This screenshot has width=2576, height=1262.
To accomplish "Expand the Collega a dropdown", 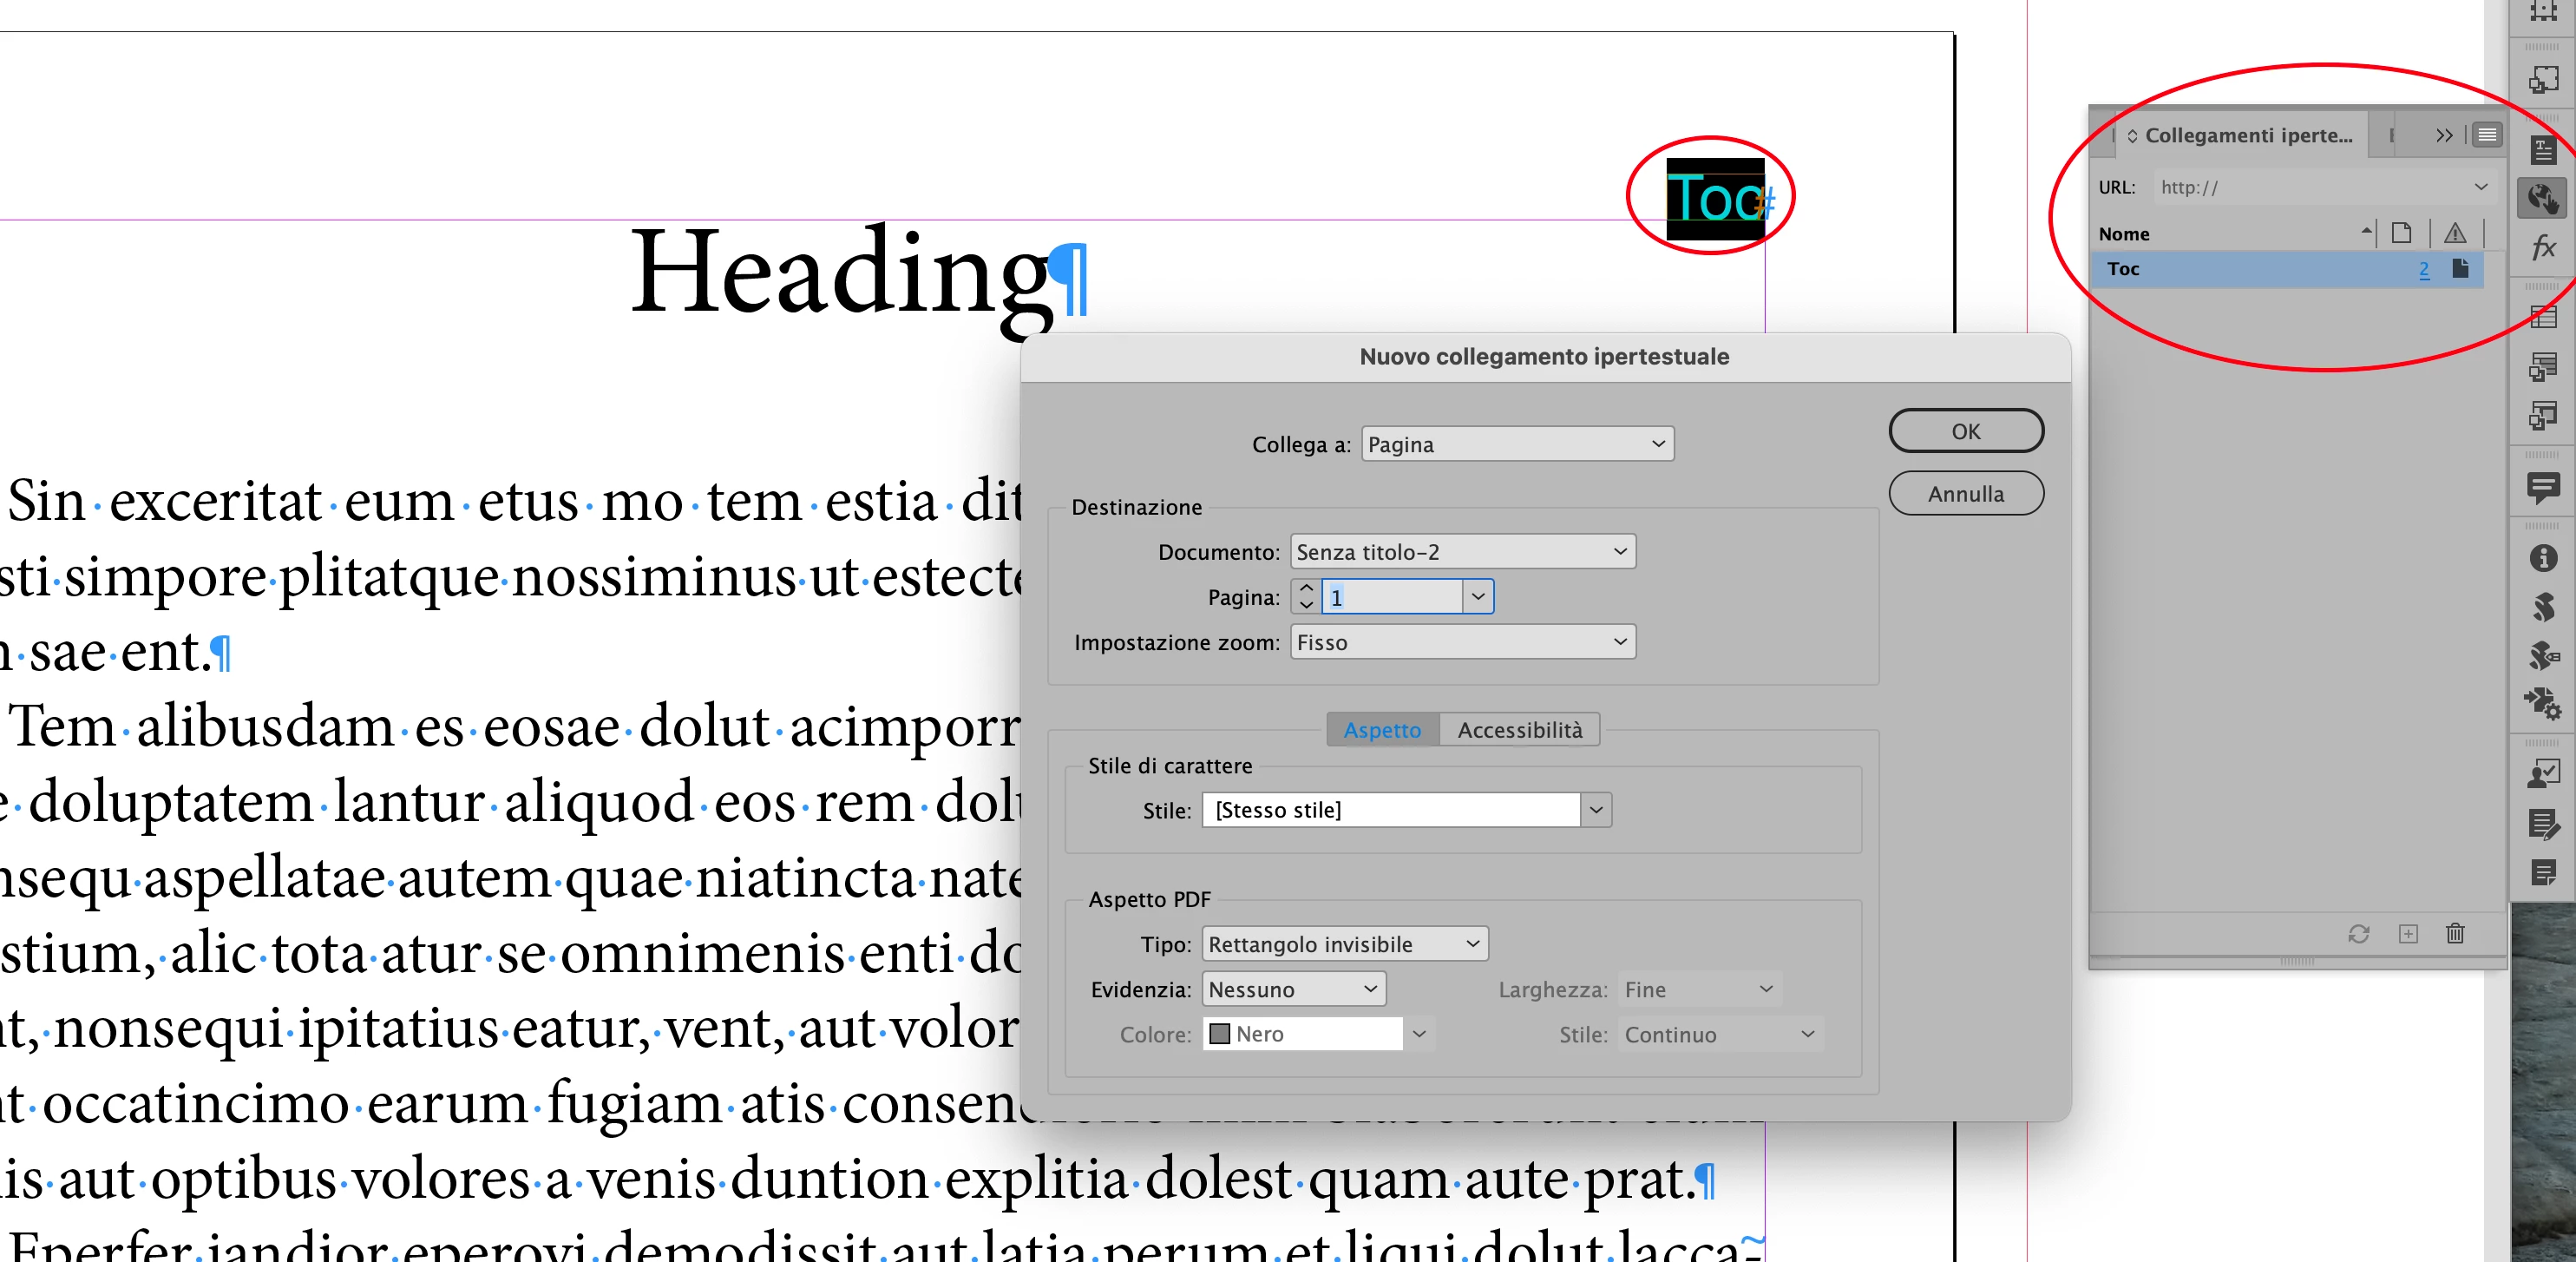I will tap(1517, 444).
